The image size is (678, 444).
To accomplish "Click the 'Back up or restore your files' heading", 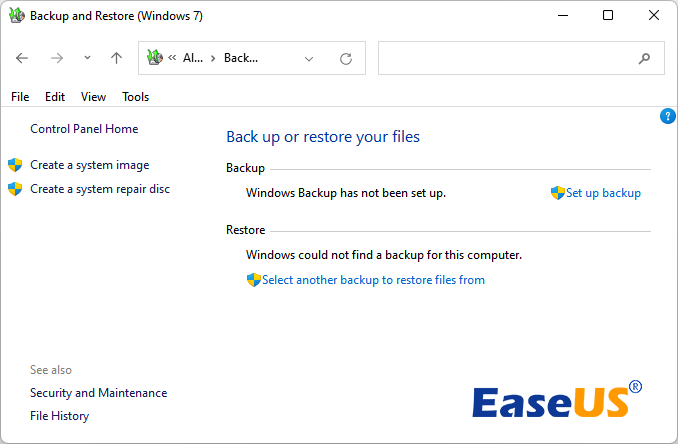I will (323, 137).
